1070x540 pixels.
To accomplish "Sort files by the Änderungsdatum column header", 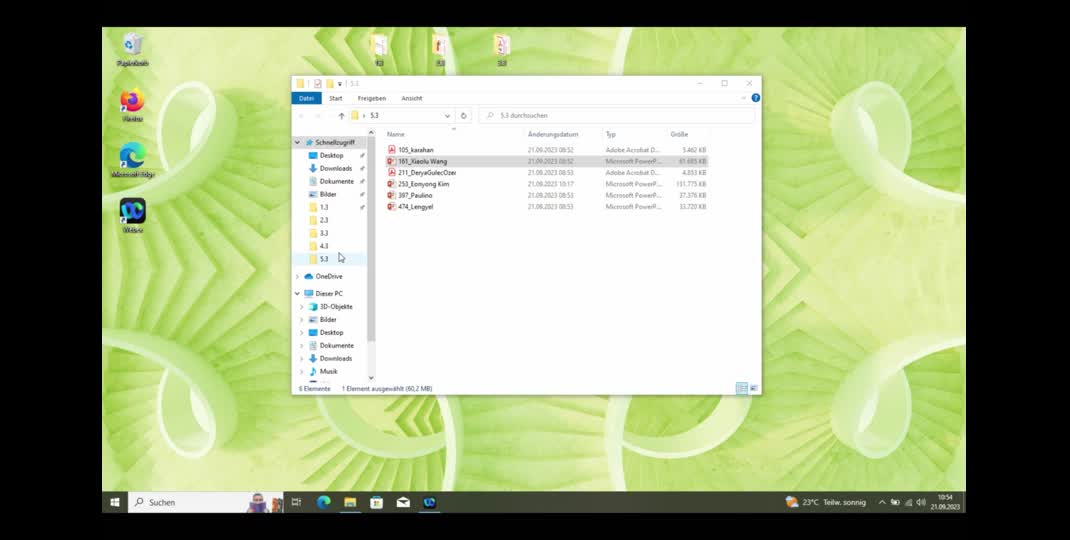I will [553, 134].
